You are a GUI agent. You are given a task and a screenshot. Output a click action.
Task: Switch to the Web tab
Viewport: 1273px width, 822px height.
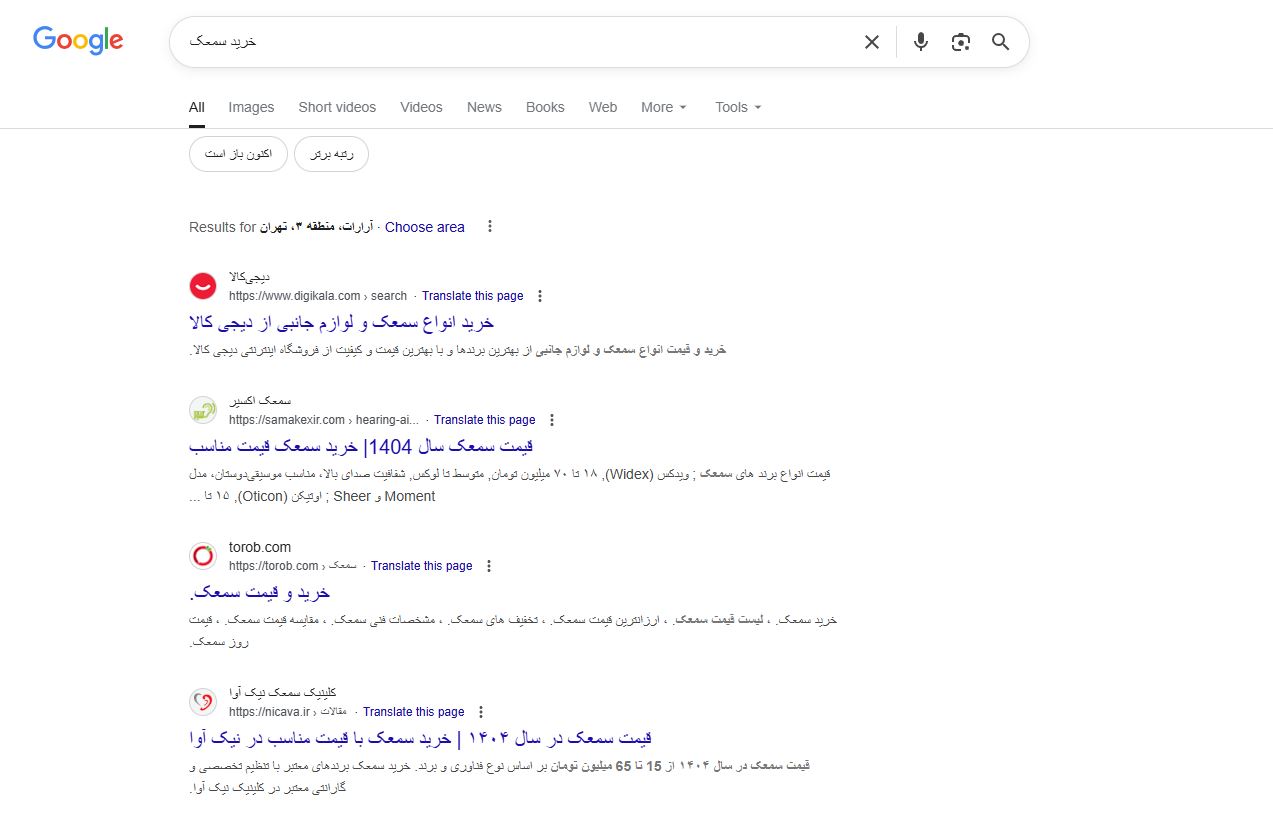603,107
